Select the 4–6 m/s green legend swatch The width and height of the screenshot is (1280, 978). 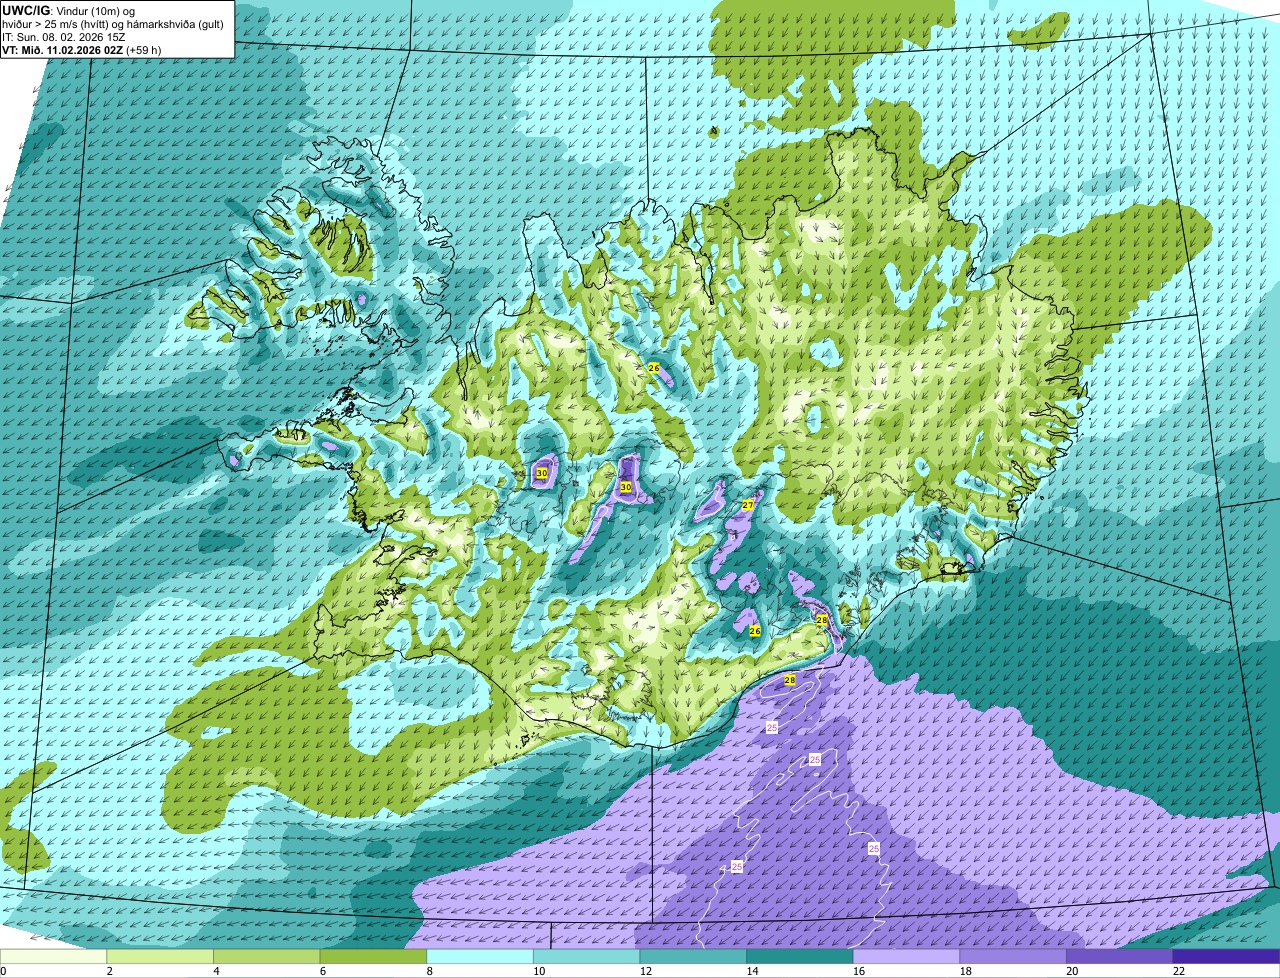(266, 956)
